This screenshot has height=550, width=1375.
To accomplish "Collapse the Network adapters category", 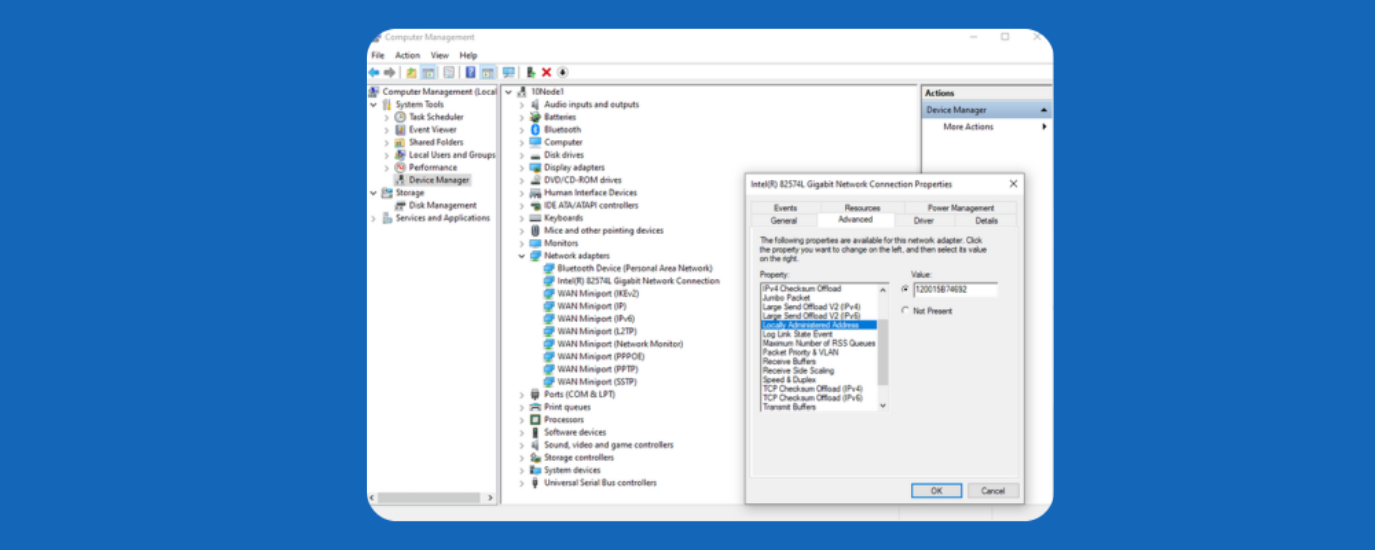I will 522,256.
